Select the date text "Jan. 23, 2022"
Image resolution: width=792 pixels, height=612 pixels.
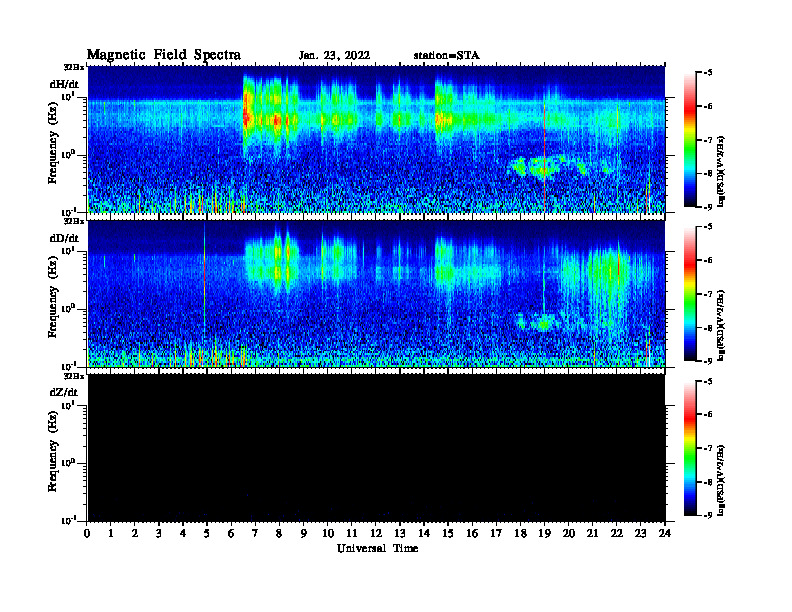point(334,56)
